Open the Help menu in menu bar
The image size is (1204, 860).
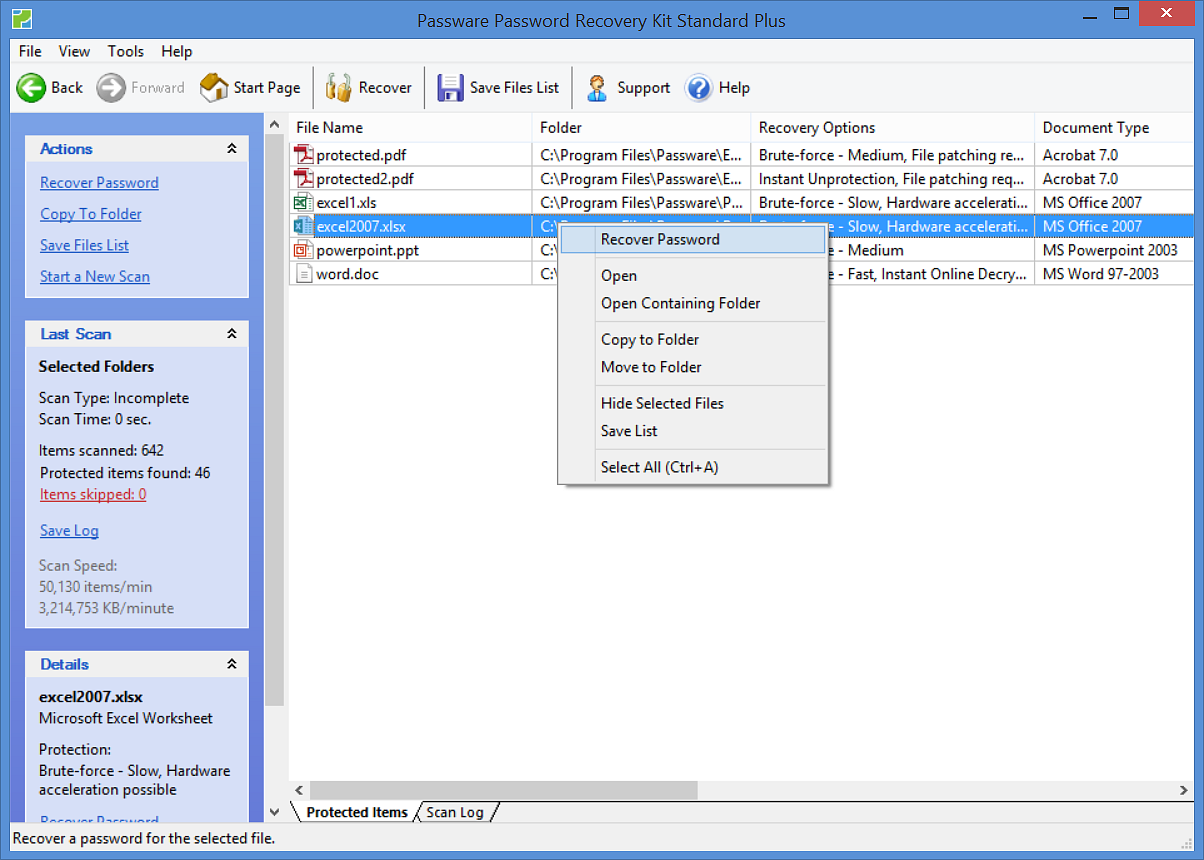coord(177,51)
